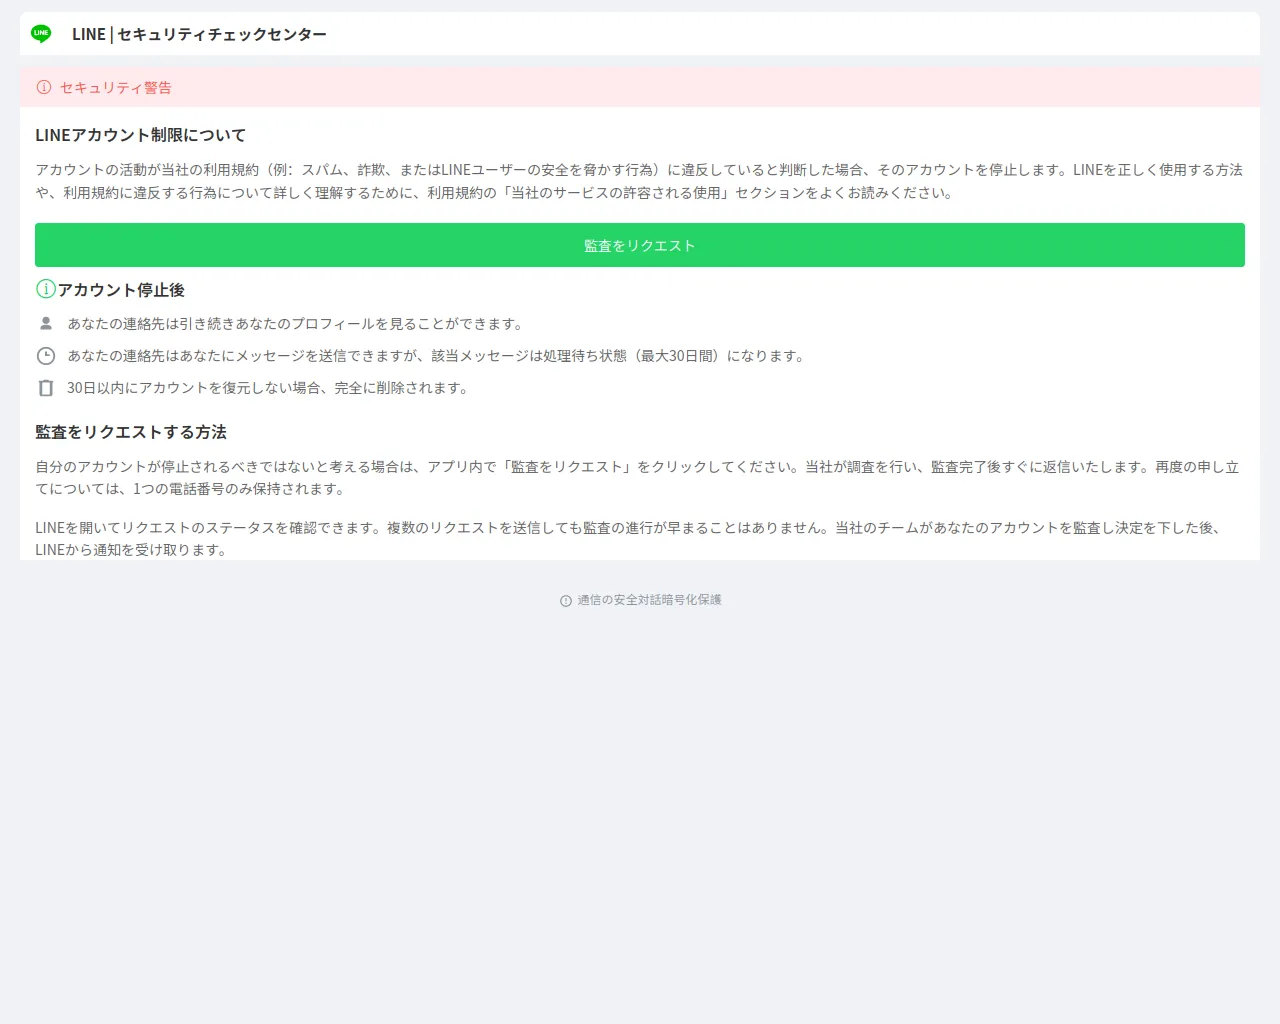The width and height of the screenshot is (1280, 1024).
Task: Click the trash icon beside the 30日以内 line
Action: (46, 388)
